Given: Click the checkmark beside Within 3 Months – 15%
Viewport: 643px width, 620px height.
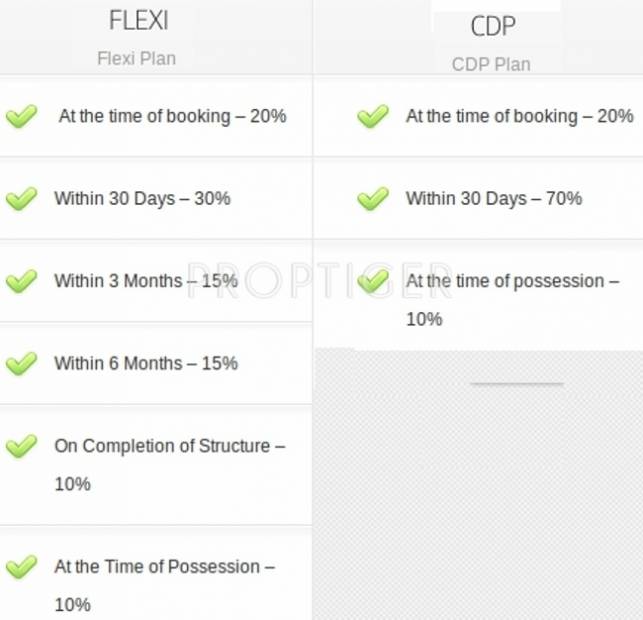Looking at the screenshot, I should pyautogui.click(x=21, y=282).
